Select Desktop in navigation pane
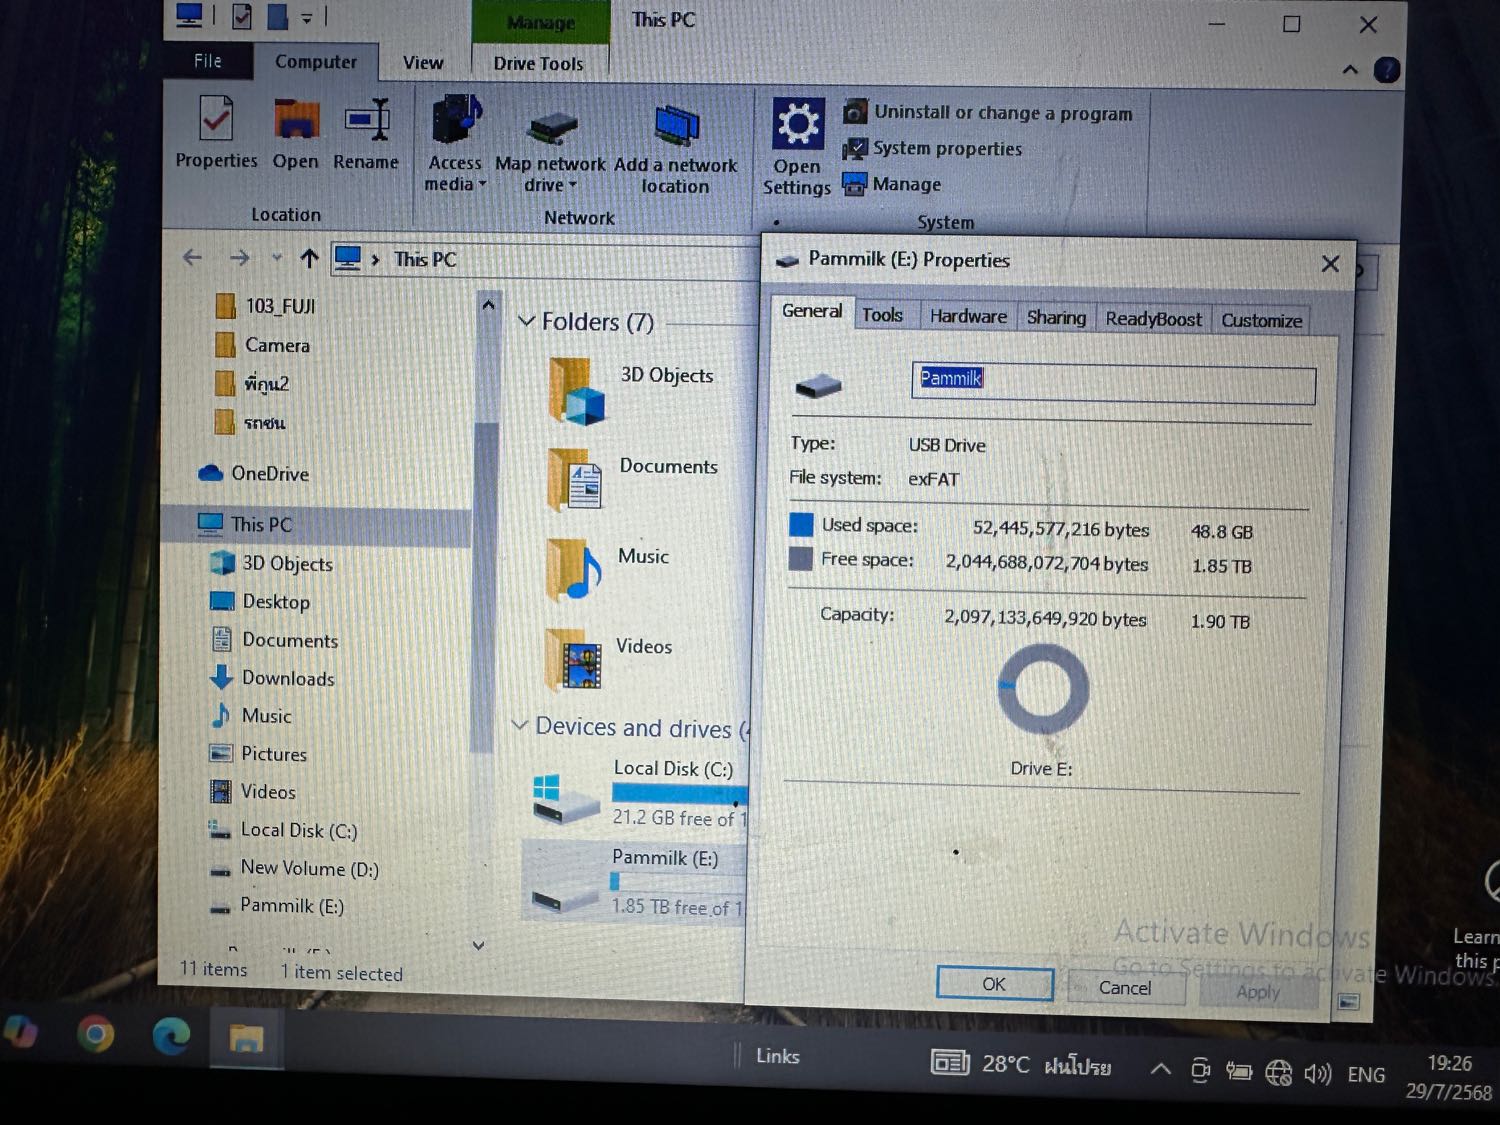This screenshot has width=1500, height=1125. [x=260, y=601]
